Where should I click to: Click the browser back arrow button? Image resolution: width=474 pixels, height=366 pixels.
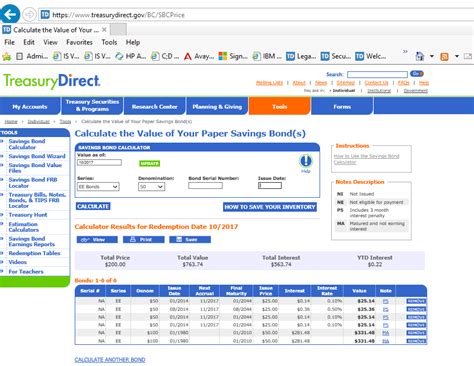pos(10,14)
